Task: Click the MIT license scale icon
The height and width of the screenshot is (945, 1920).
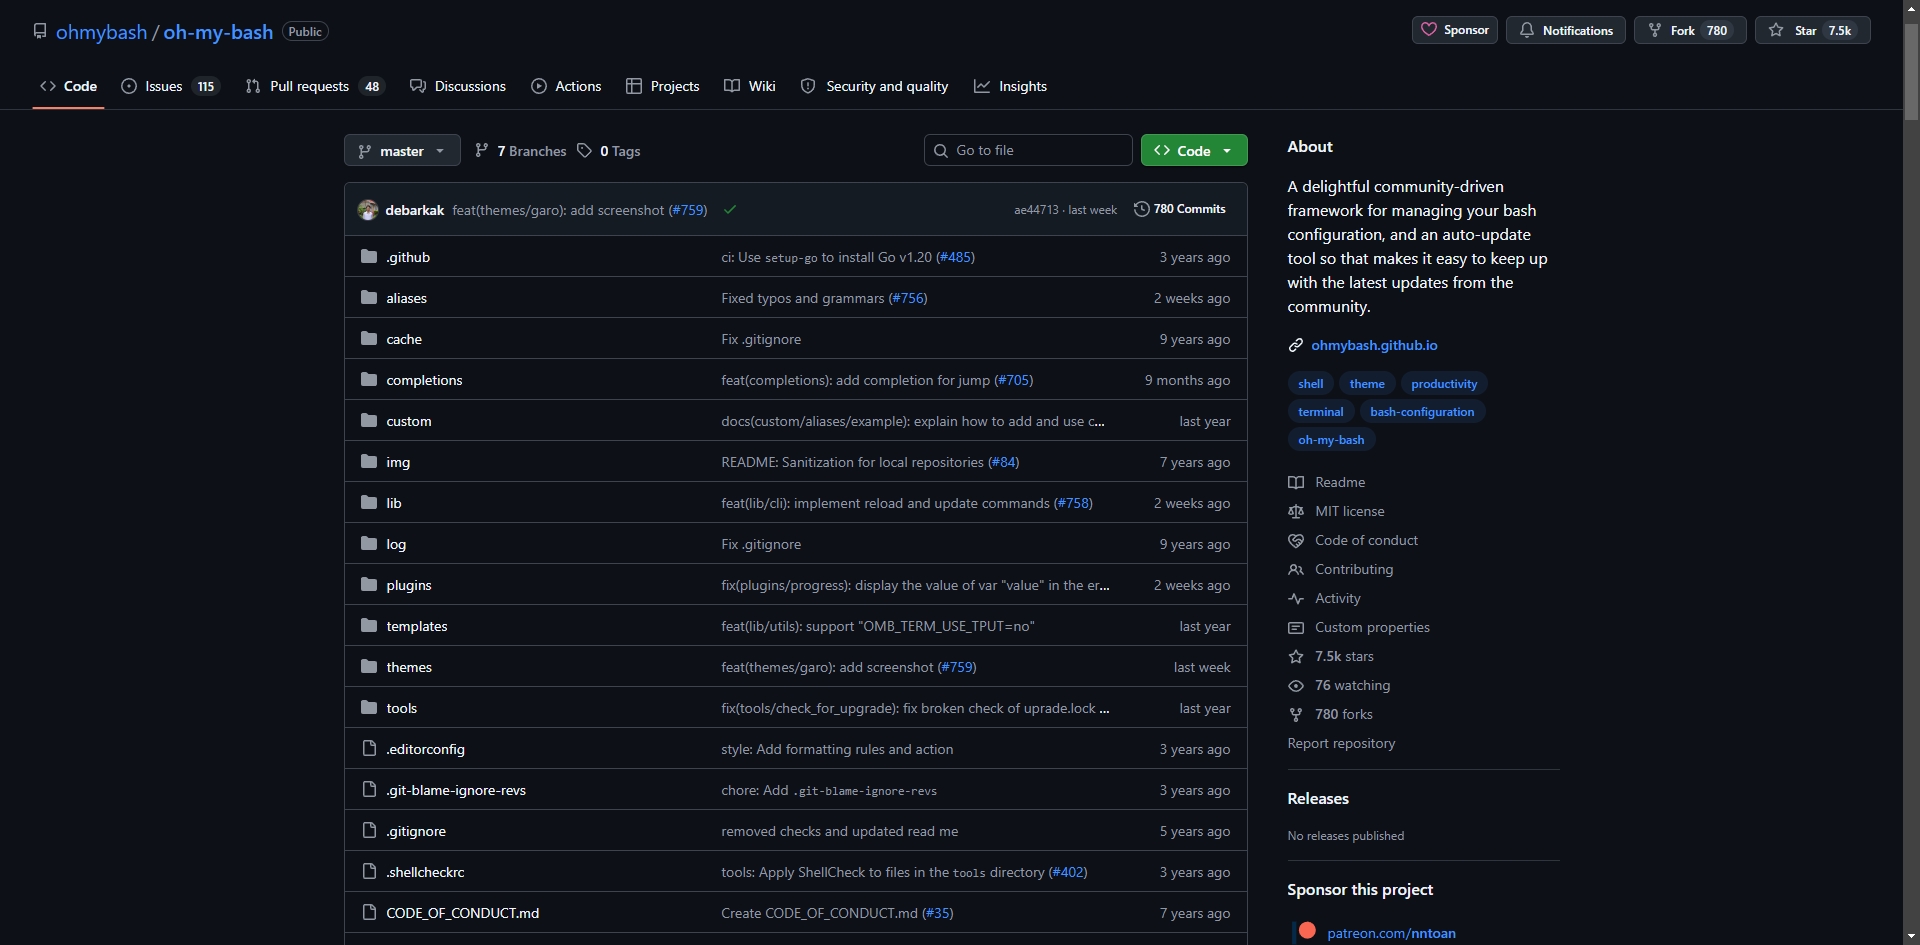Action: click(1296, 511)
